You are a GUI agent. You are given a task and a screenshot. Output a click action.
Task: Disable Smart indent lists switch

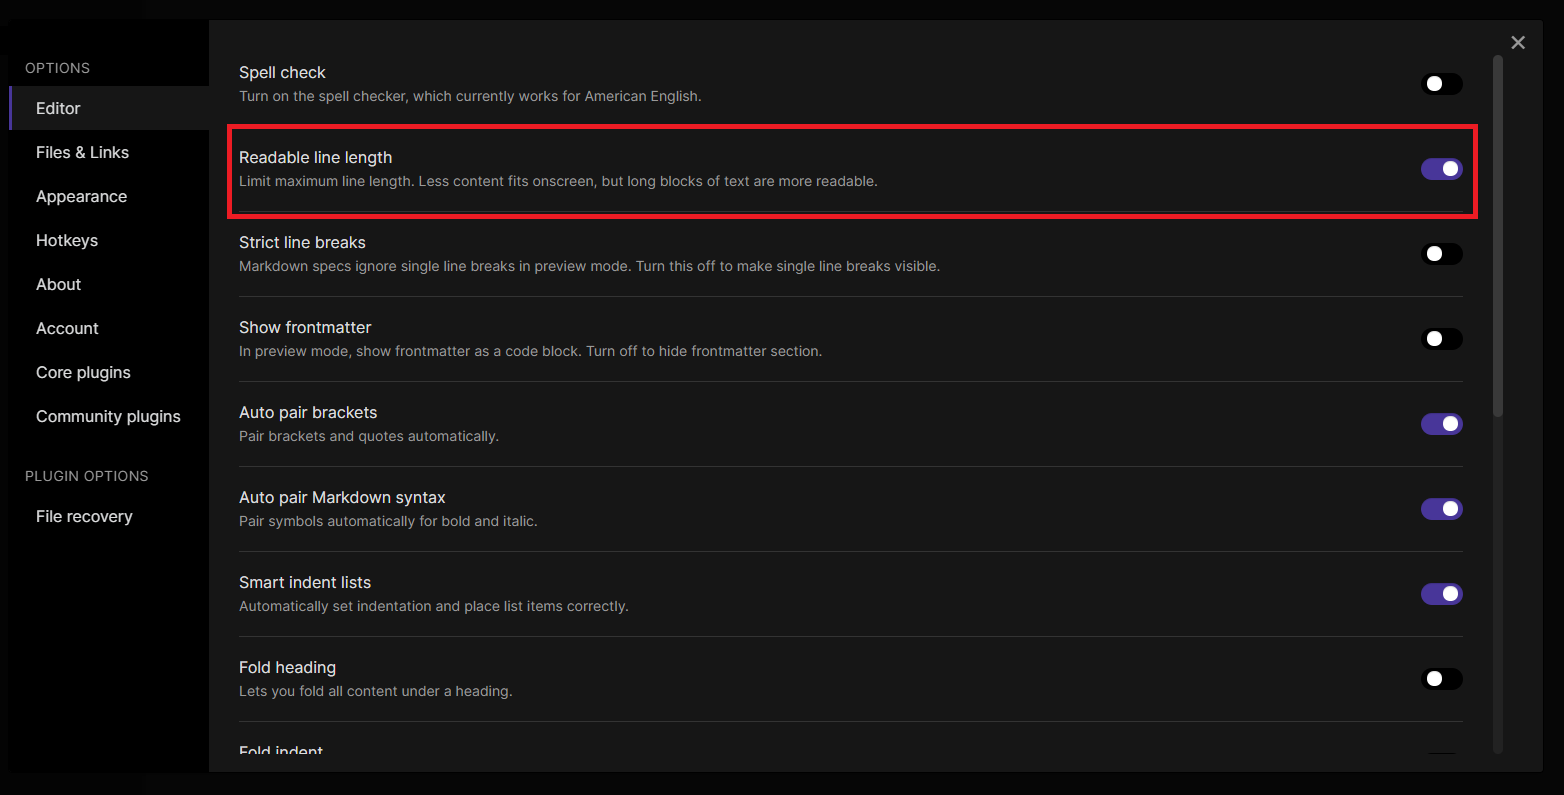1441,594
